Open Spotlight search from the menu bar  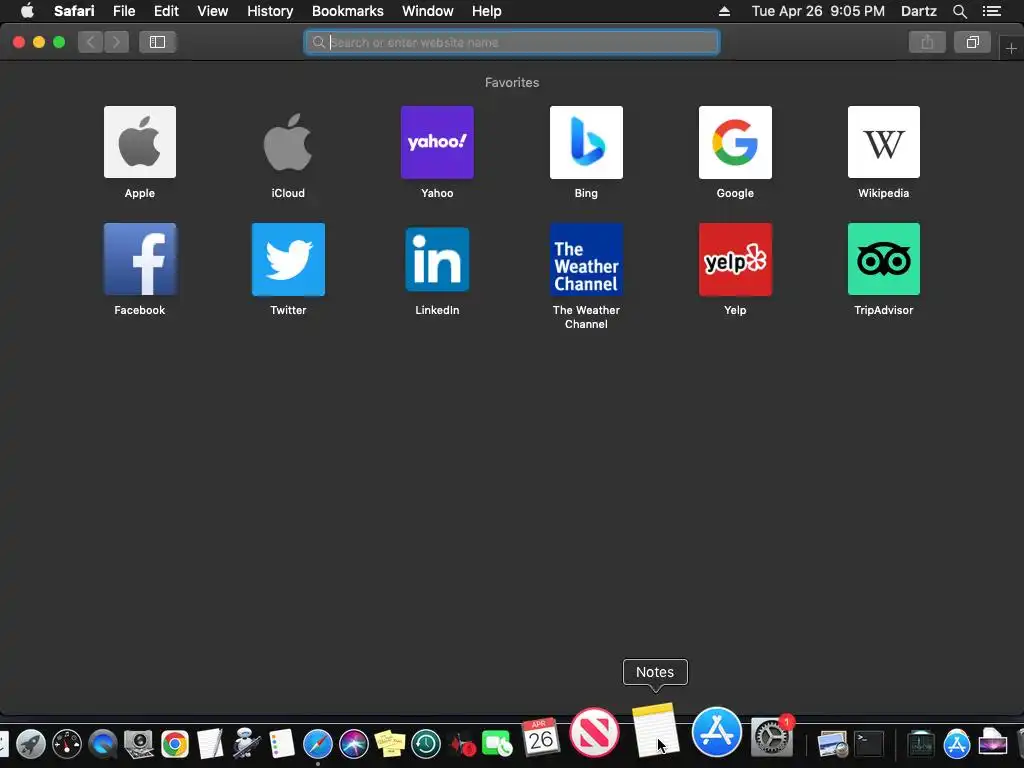959,11
